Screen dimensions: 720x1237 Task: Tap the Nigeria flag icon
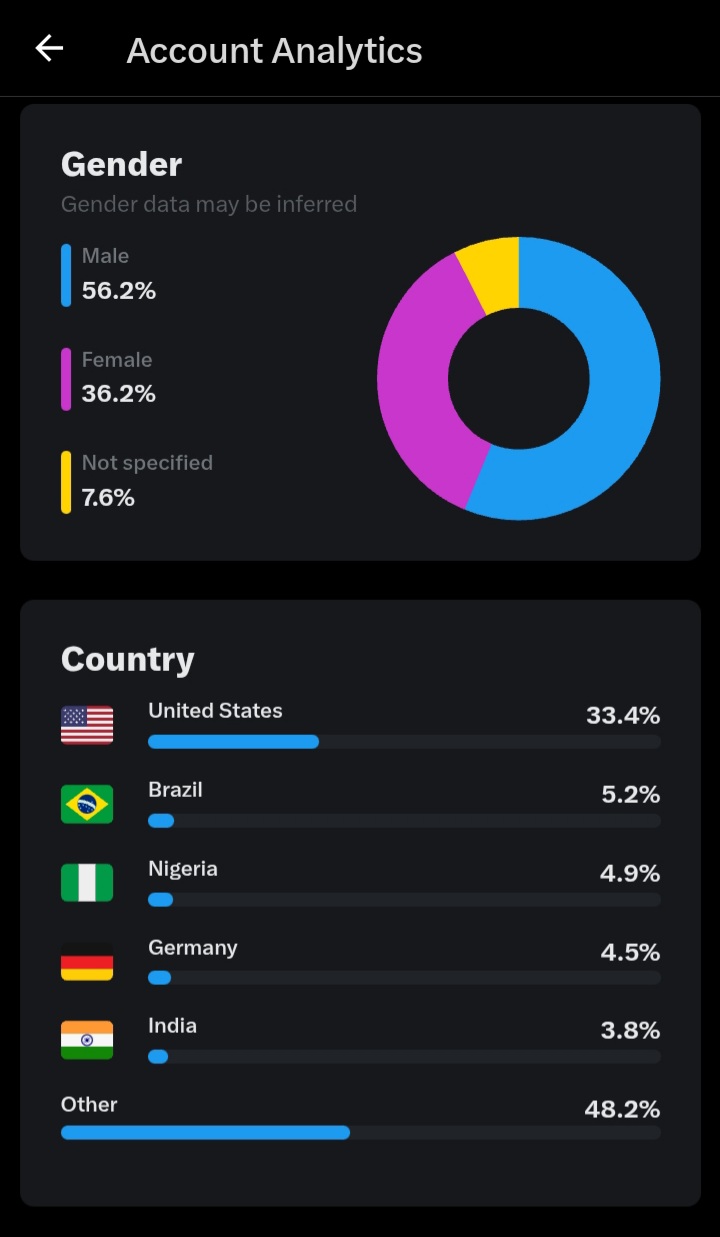(87, 883)
